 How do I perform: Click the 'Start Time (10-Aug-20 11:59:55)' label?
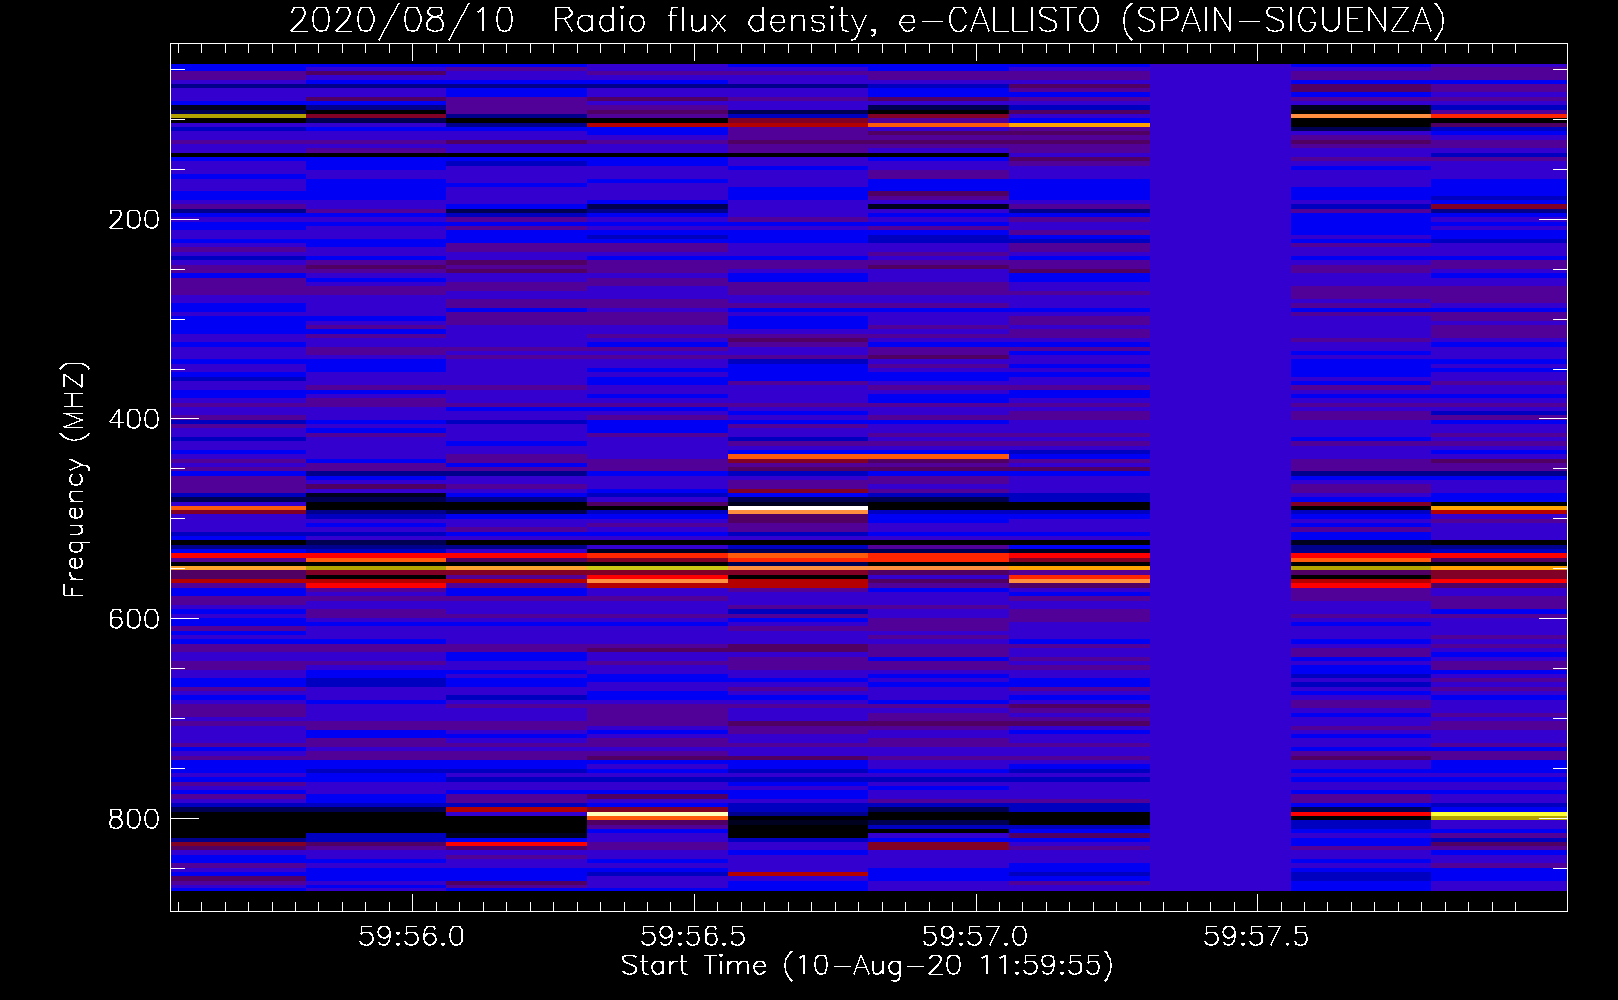click(x=867, y=966)
